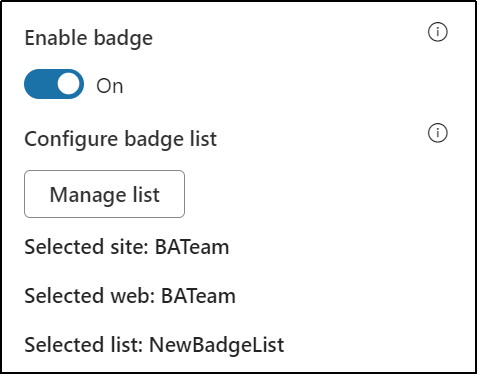Show info tooltip for Configure badge list
Screen dimensions: 478x375
437,133
